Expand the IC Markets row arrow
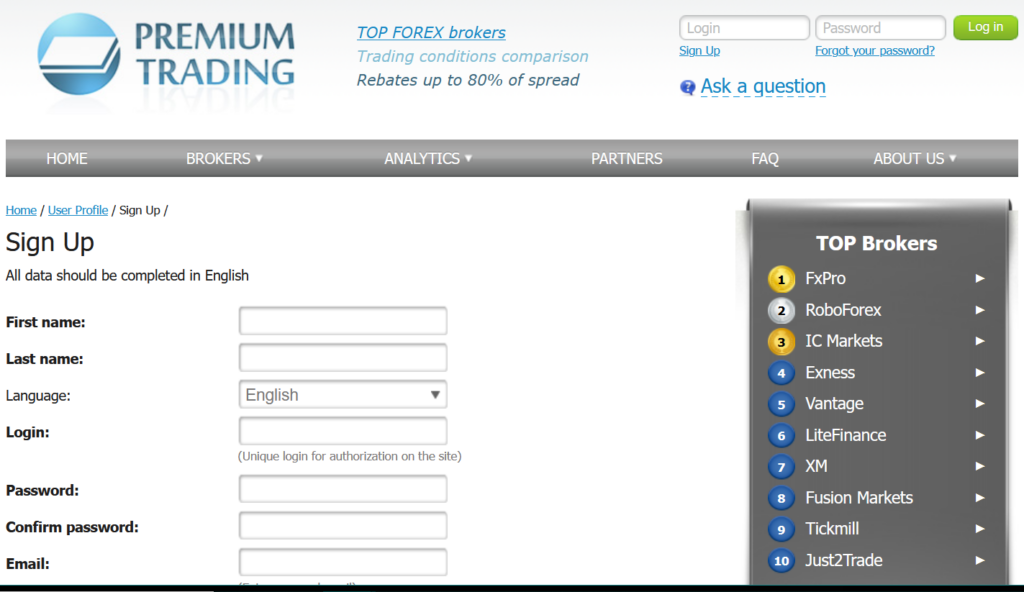Screen dimensions: 1024x592 point(980,341)
